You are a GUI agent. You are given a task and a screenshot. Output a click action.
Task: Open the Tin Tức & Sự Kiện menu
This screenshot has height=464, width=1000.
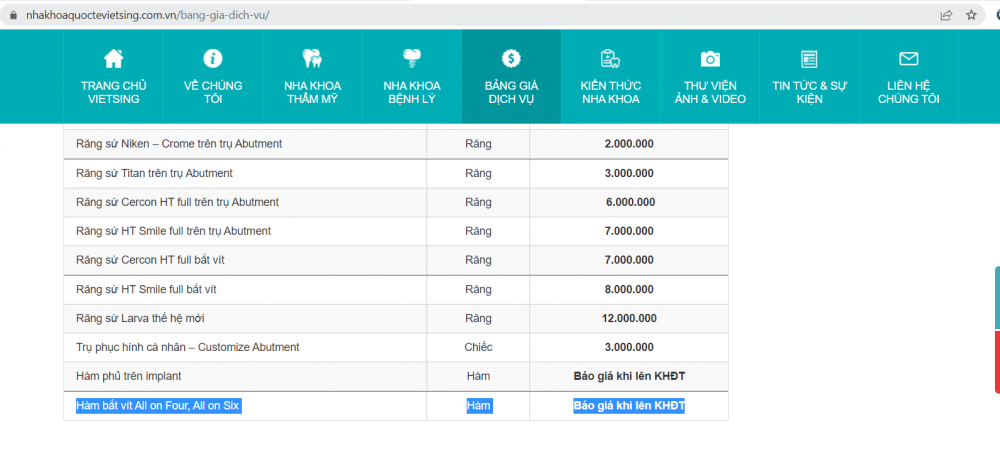pyautogui.click(x=809, y=92)
